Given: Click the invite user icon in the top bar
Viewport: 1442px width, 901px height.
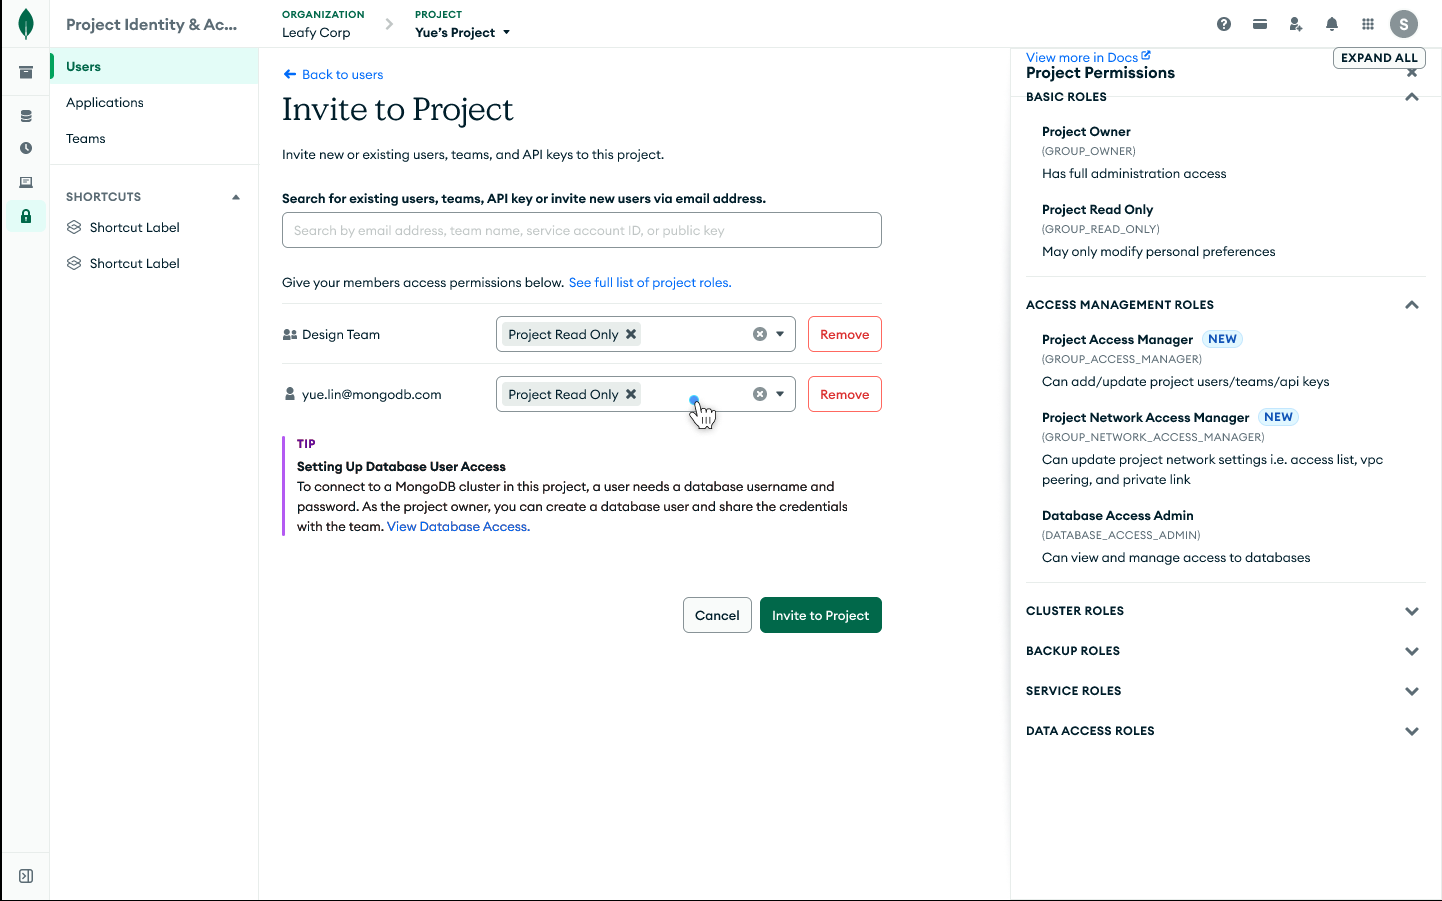Looking at the screenshot, I should (1296, 24).
